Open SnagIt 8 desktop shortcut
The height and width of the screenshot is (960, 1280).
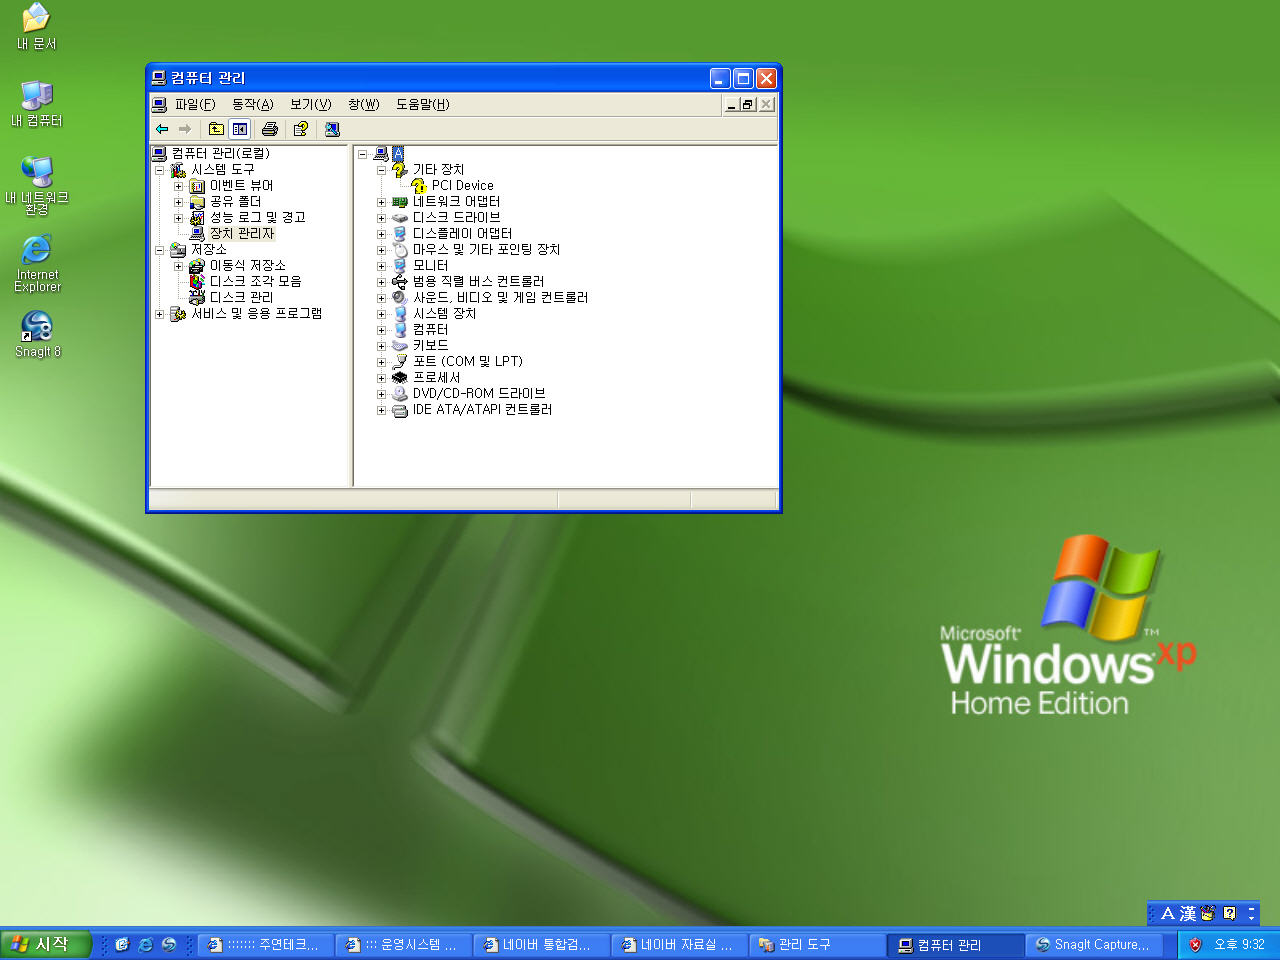37,334
